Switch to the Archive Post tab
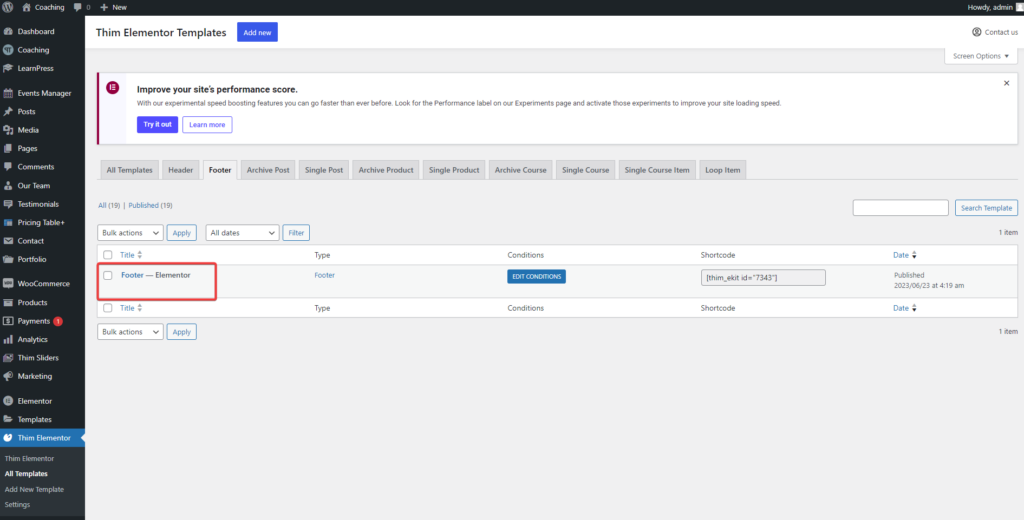Screen dimensions: 1024x520 (268, 170)
